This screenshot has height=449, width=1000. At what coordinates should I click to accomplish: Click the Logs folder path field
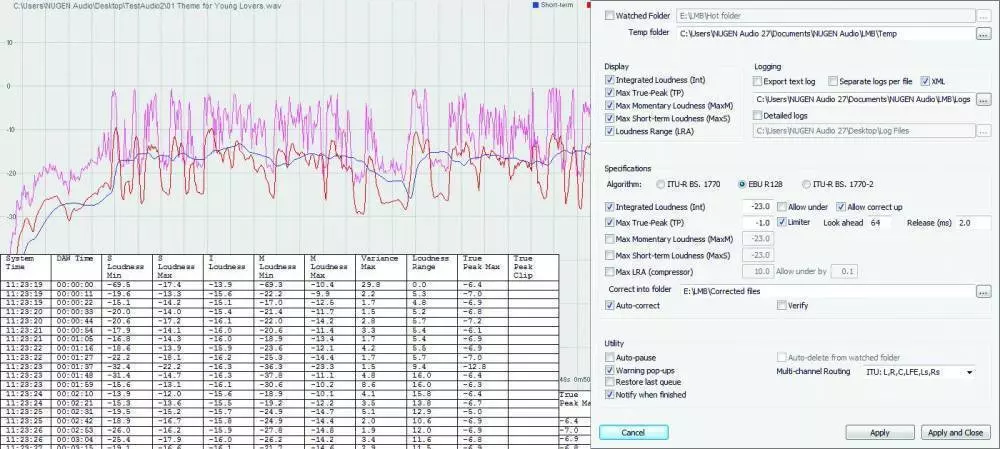(x=864, y=99)
